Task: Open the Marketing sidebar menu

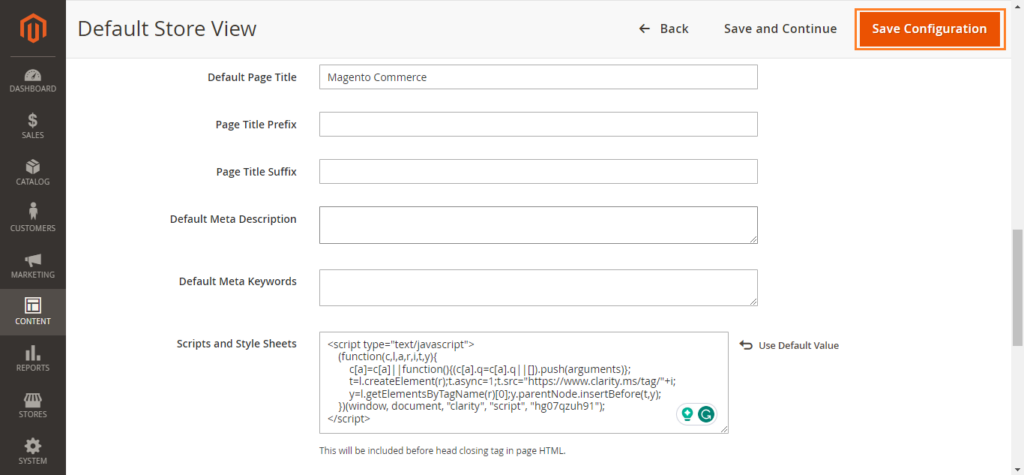Action: 33,266
